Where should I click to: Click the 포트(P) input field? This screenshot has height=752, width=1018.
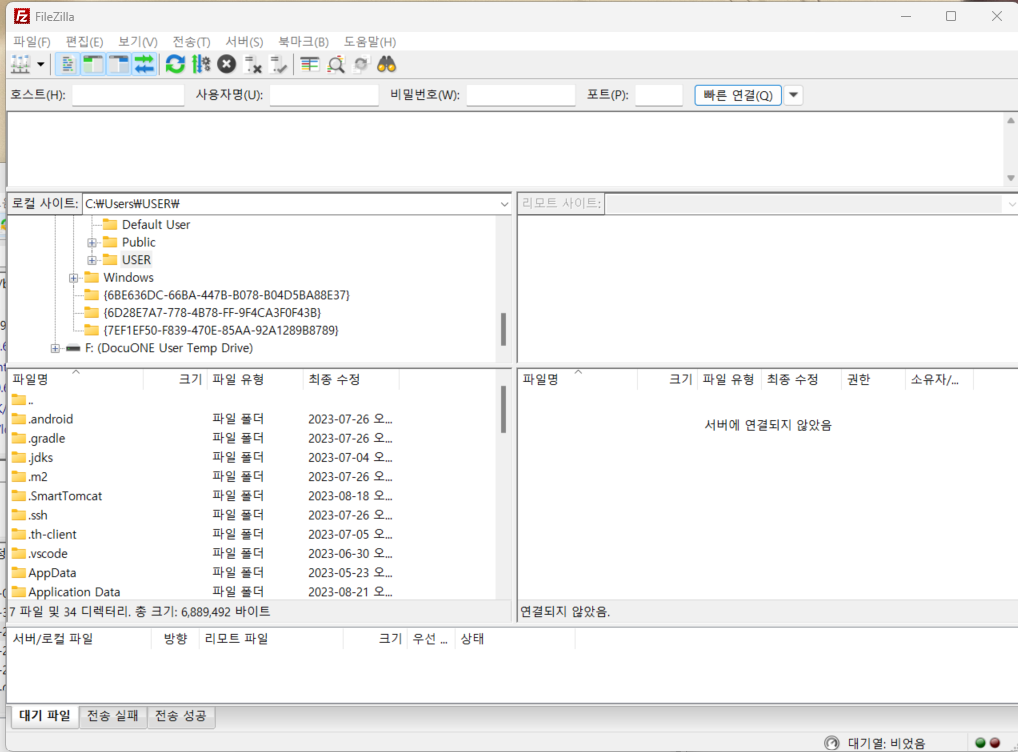click(x=659, y=95)
